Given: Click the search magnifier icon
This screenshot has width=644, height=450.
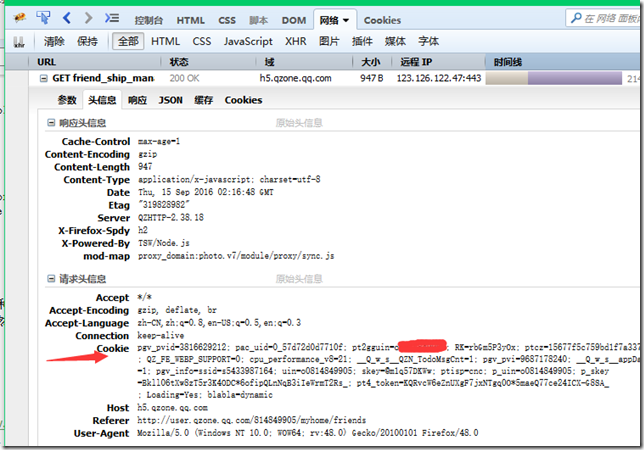Looking at the screenshot, I should pyautogui.click(x=576, y=18).
